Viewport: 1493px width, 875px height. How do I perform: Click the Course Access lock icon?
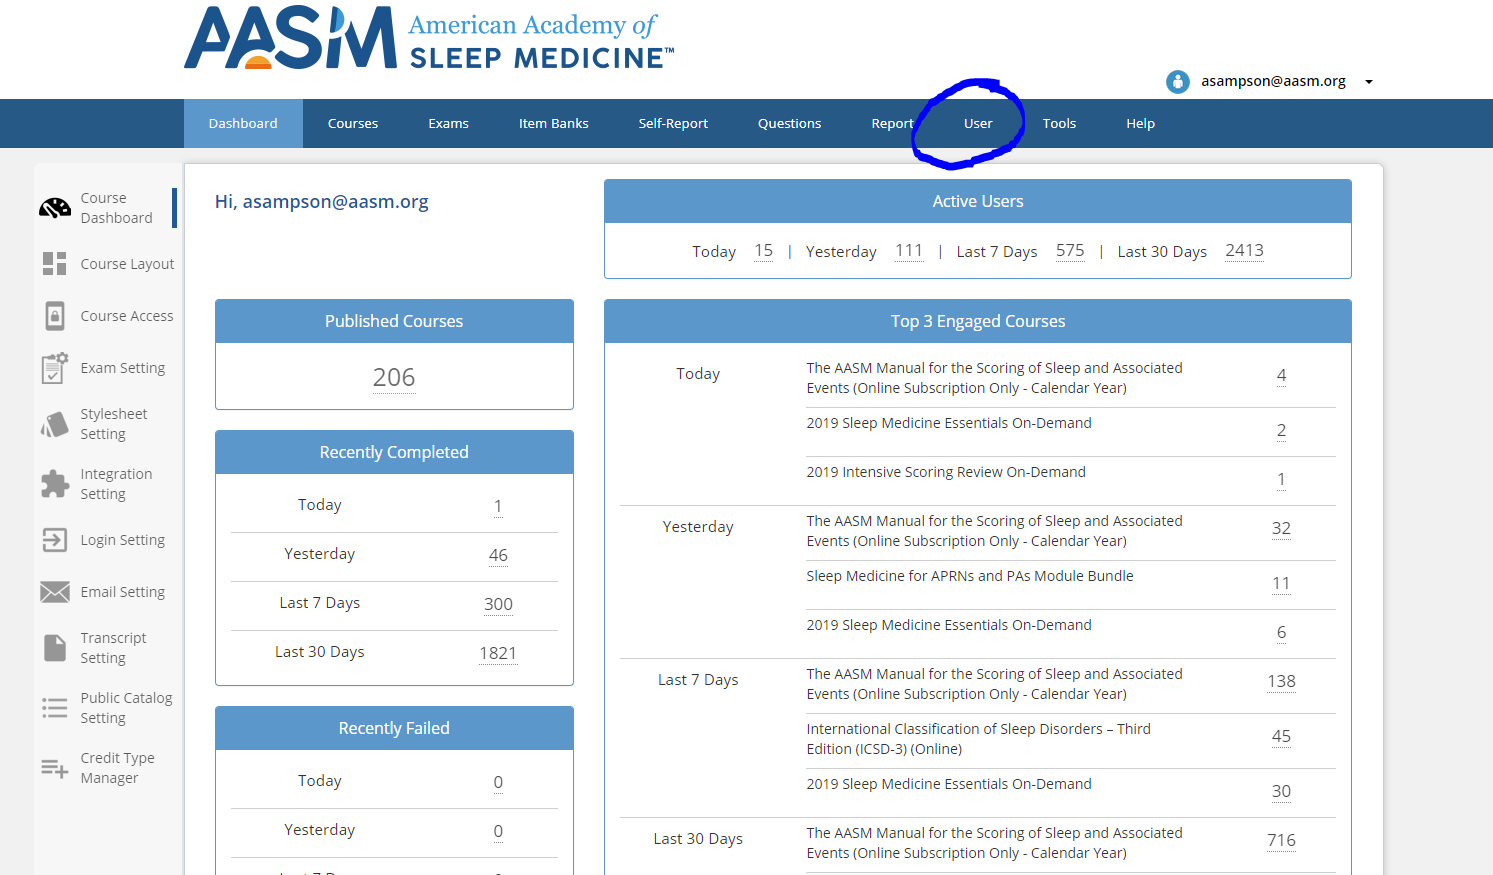click(x=55, y=316)
